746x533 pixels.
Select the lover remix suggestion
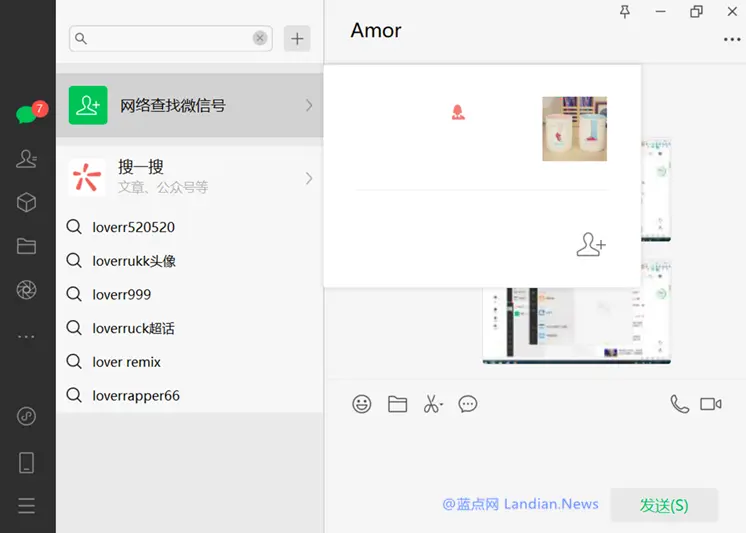pos(126,362)
